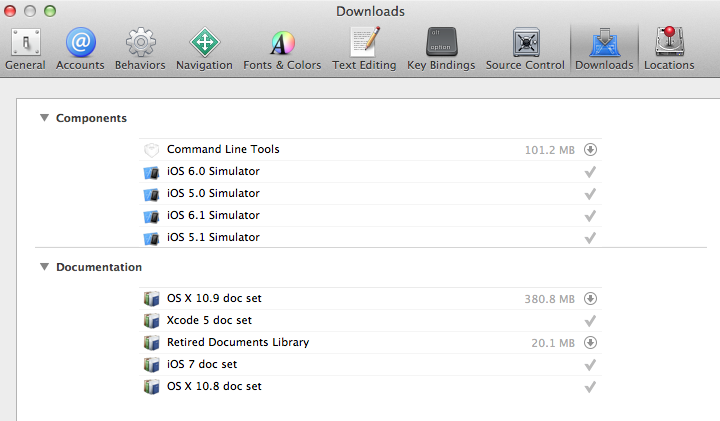This screenshot has width=720, height=421.
Task: Click the iOS 7 doc set book icon
Action: click(x=151, y=365)
